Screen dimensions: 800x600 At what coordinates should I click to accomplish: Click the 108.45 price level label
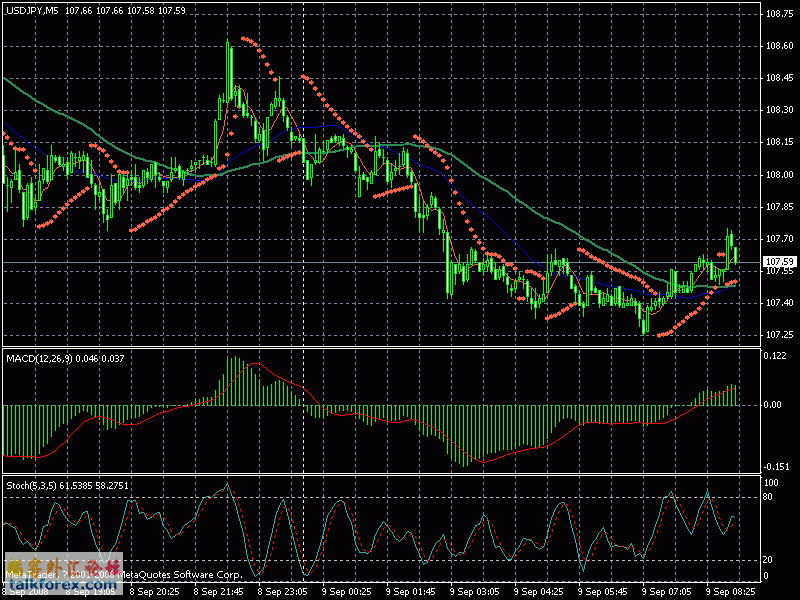(780, 78)
